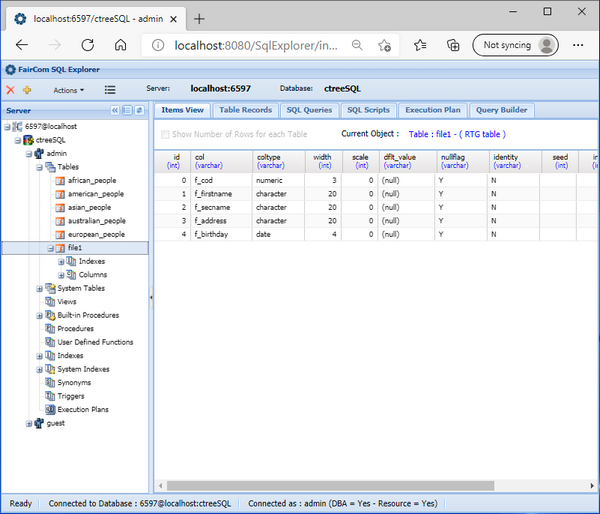Click the add to favorites star icon
The width and height of the screenshot is (600, 514).
tap(384, 46)
